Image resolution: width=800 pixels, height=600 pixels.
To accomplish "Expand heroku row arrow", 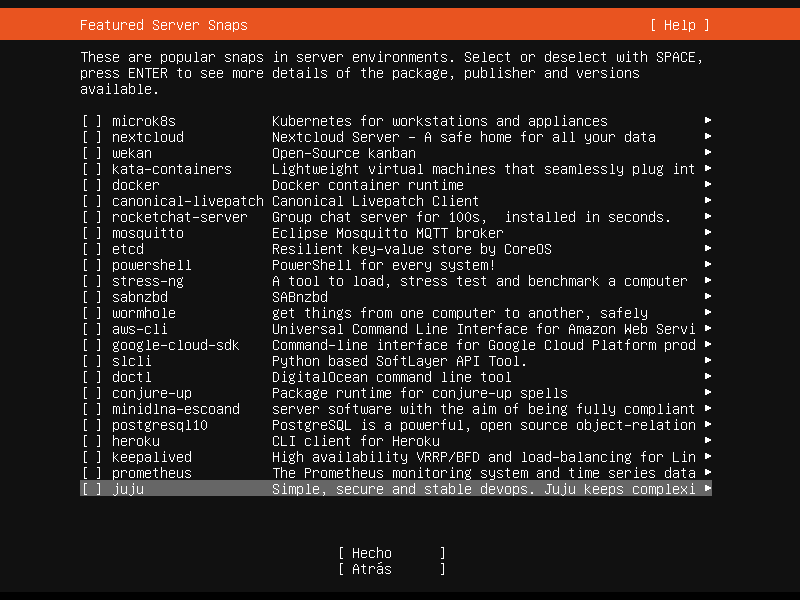I will (708, 440).
